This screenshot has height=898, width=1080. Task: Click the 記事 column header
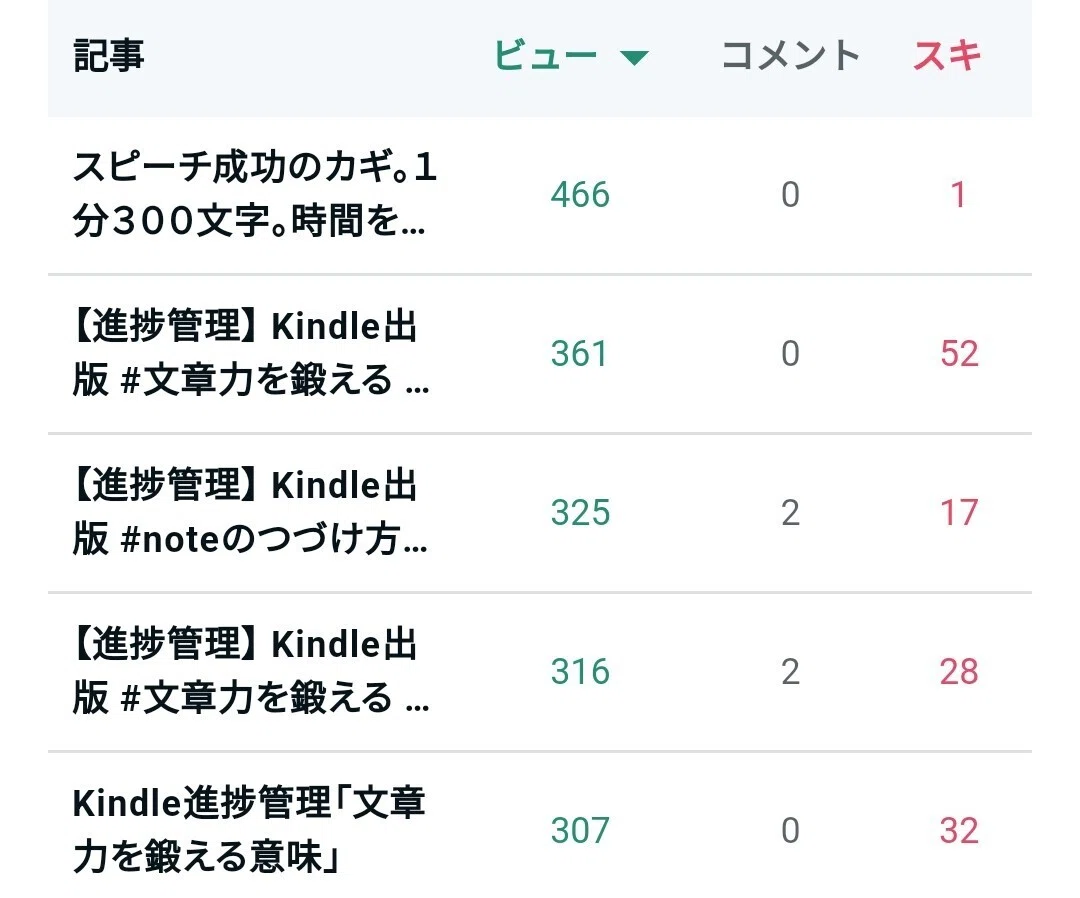point(108,55)
